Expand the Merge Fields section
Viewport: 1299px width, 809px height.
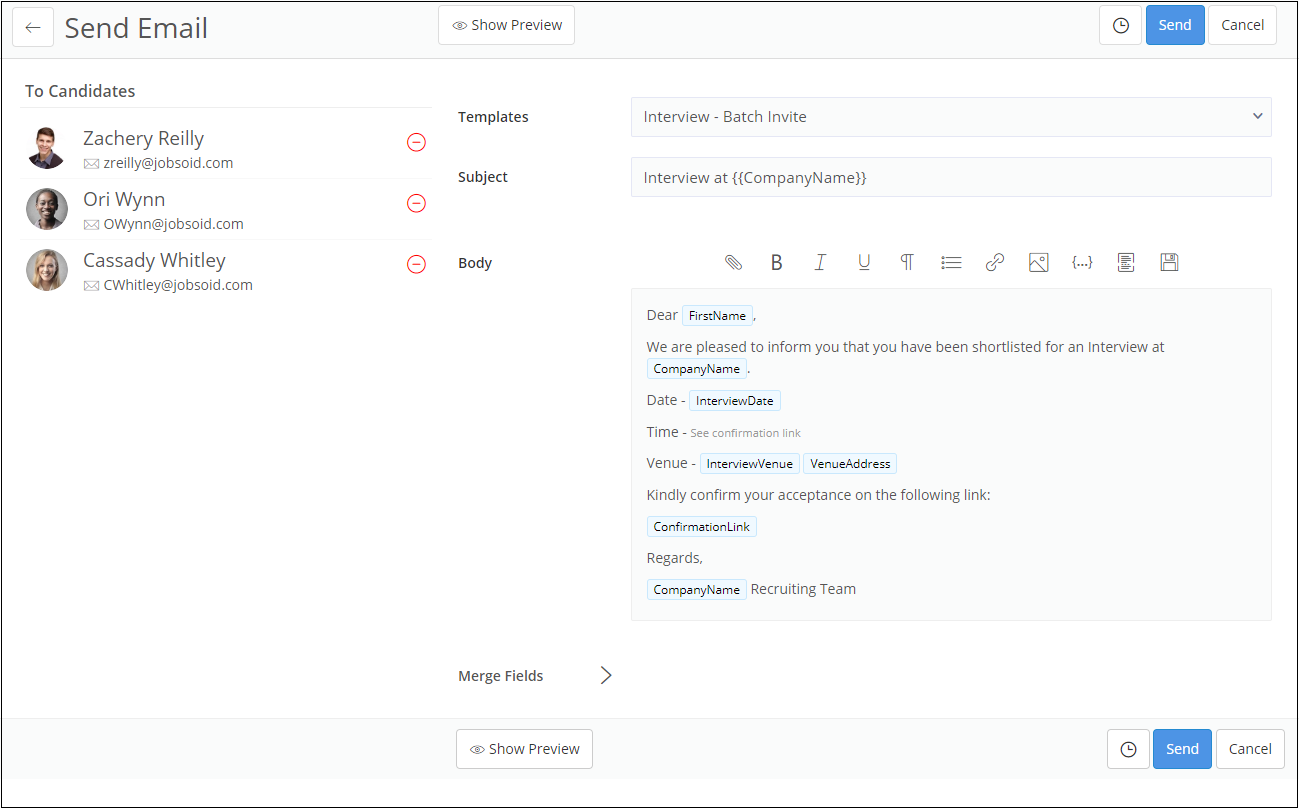tap(605, 675)
